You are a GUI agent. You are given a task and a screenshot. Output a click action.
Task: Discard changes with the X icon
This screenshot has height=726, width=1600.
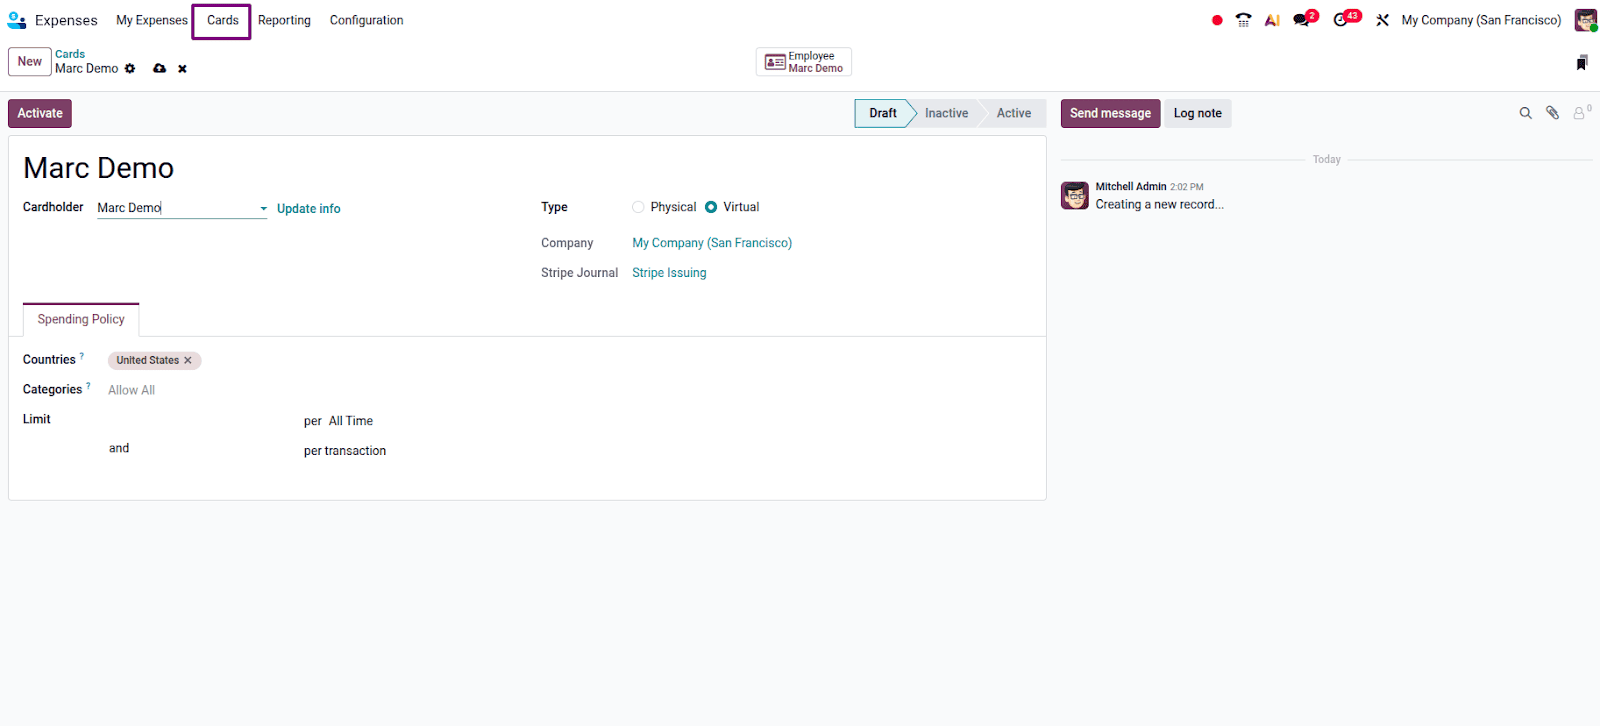(182, 69)
